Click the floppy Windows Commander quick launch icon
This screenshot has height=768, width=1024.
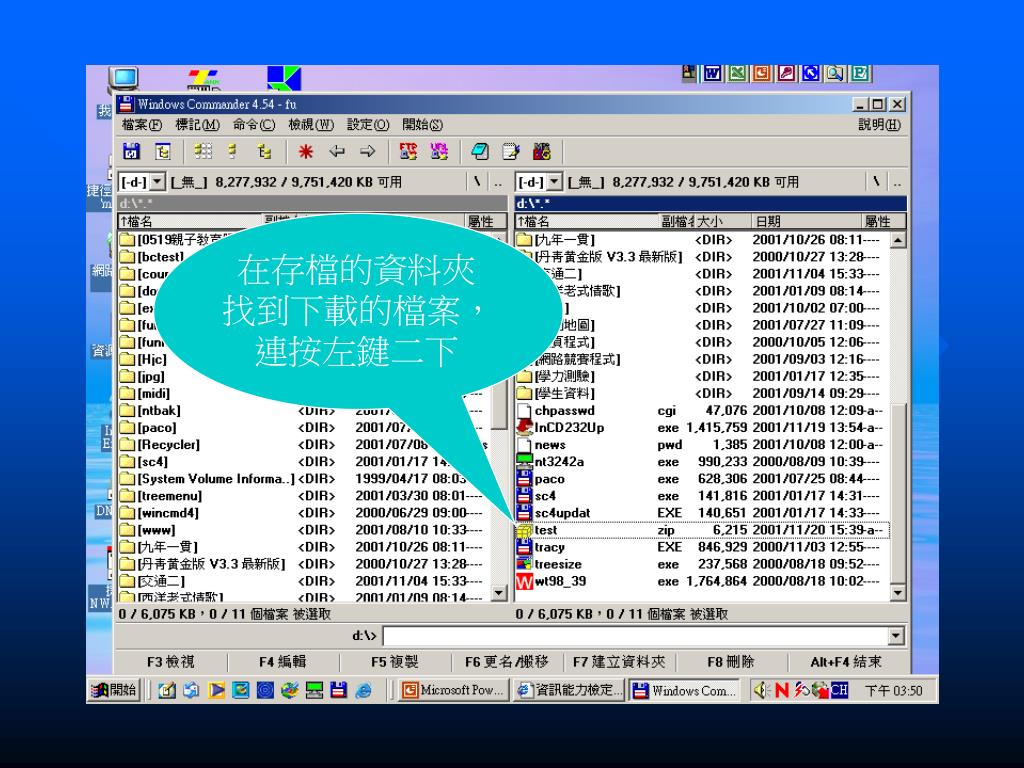(x=339, y=690)
